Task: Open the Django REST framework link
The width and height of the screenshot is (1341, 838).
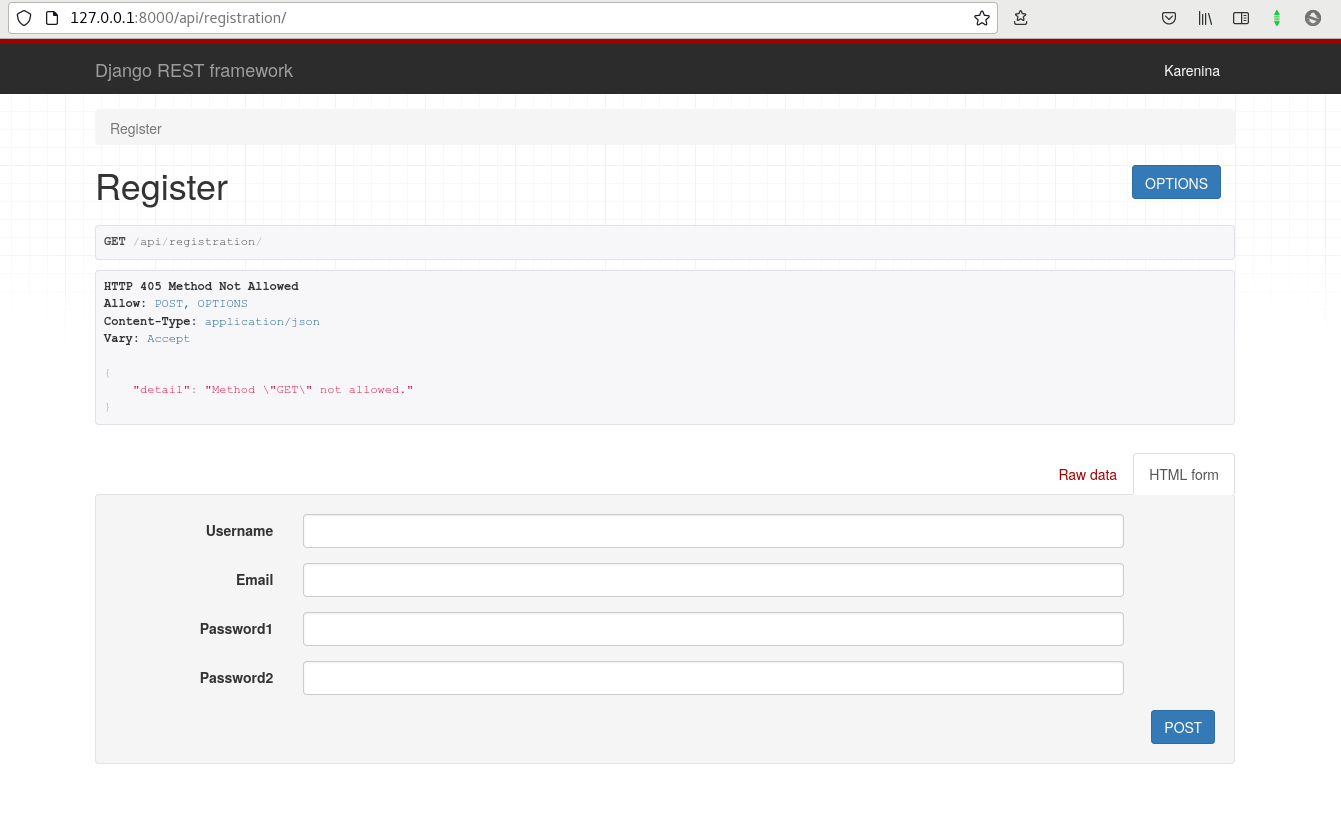Action: click(x=194, y=71)
